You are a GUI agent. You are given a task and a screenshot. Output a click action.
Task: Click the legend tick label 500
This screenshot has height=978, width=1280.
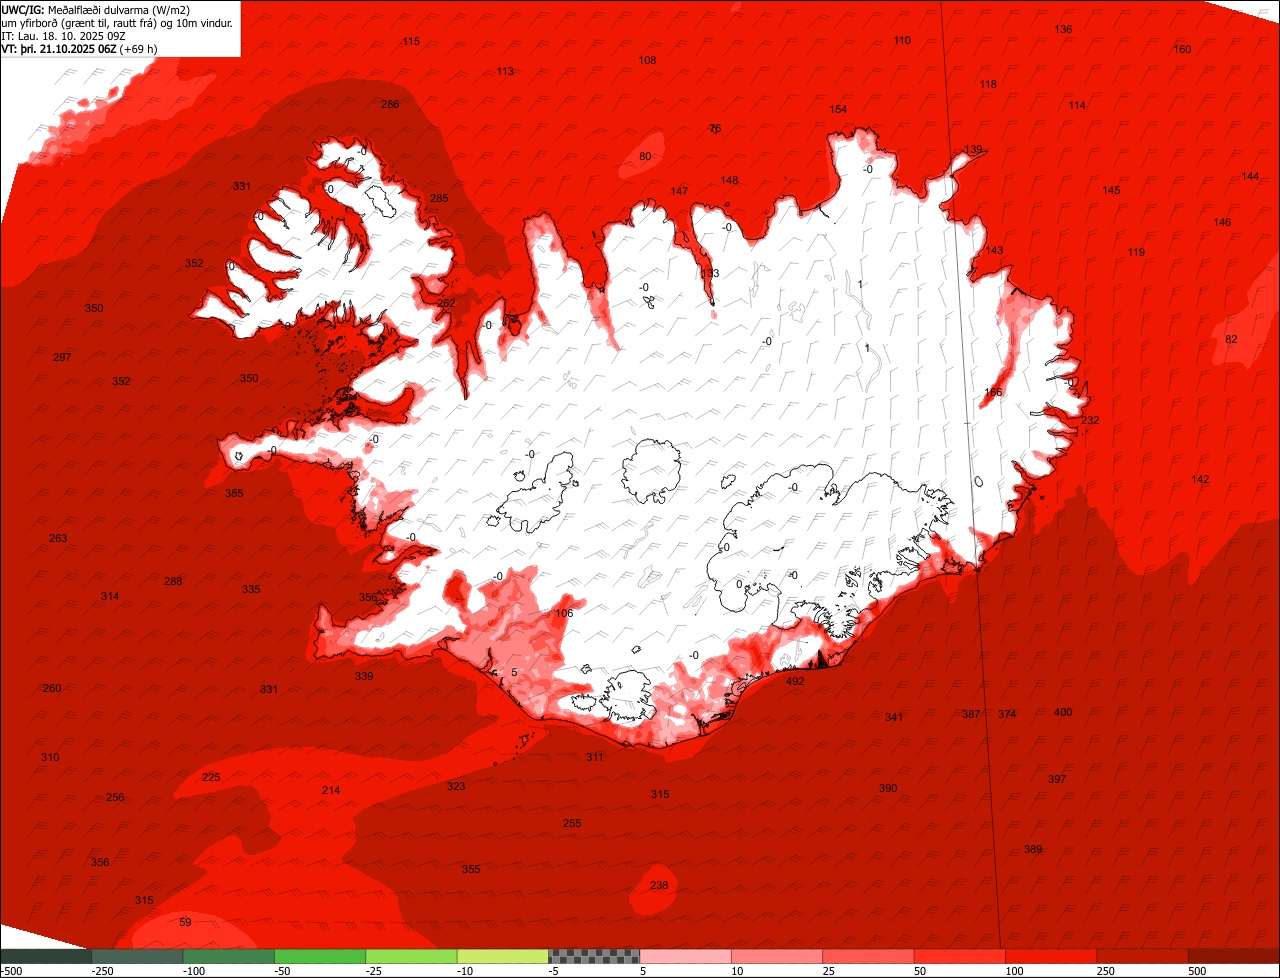coord(1197,971)
